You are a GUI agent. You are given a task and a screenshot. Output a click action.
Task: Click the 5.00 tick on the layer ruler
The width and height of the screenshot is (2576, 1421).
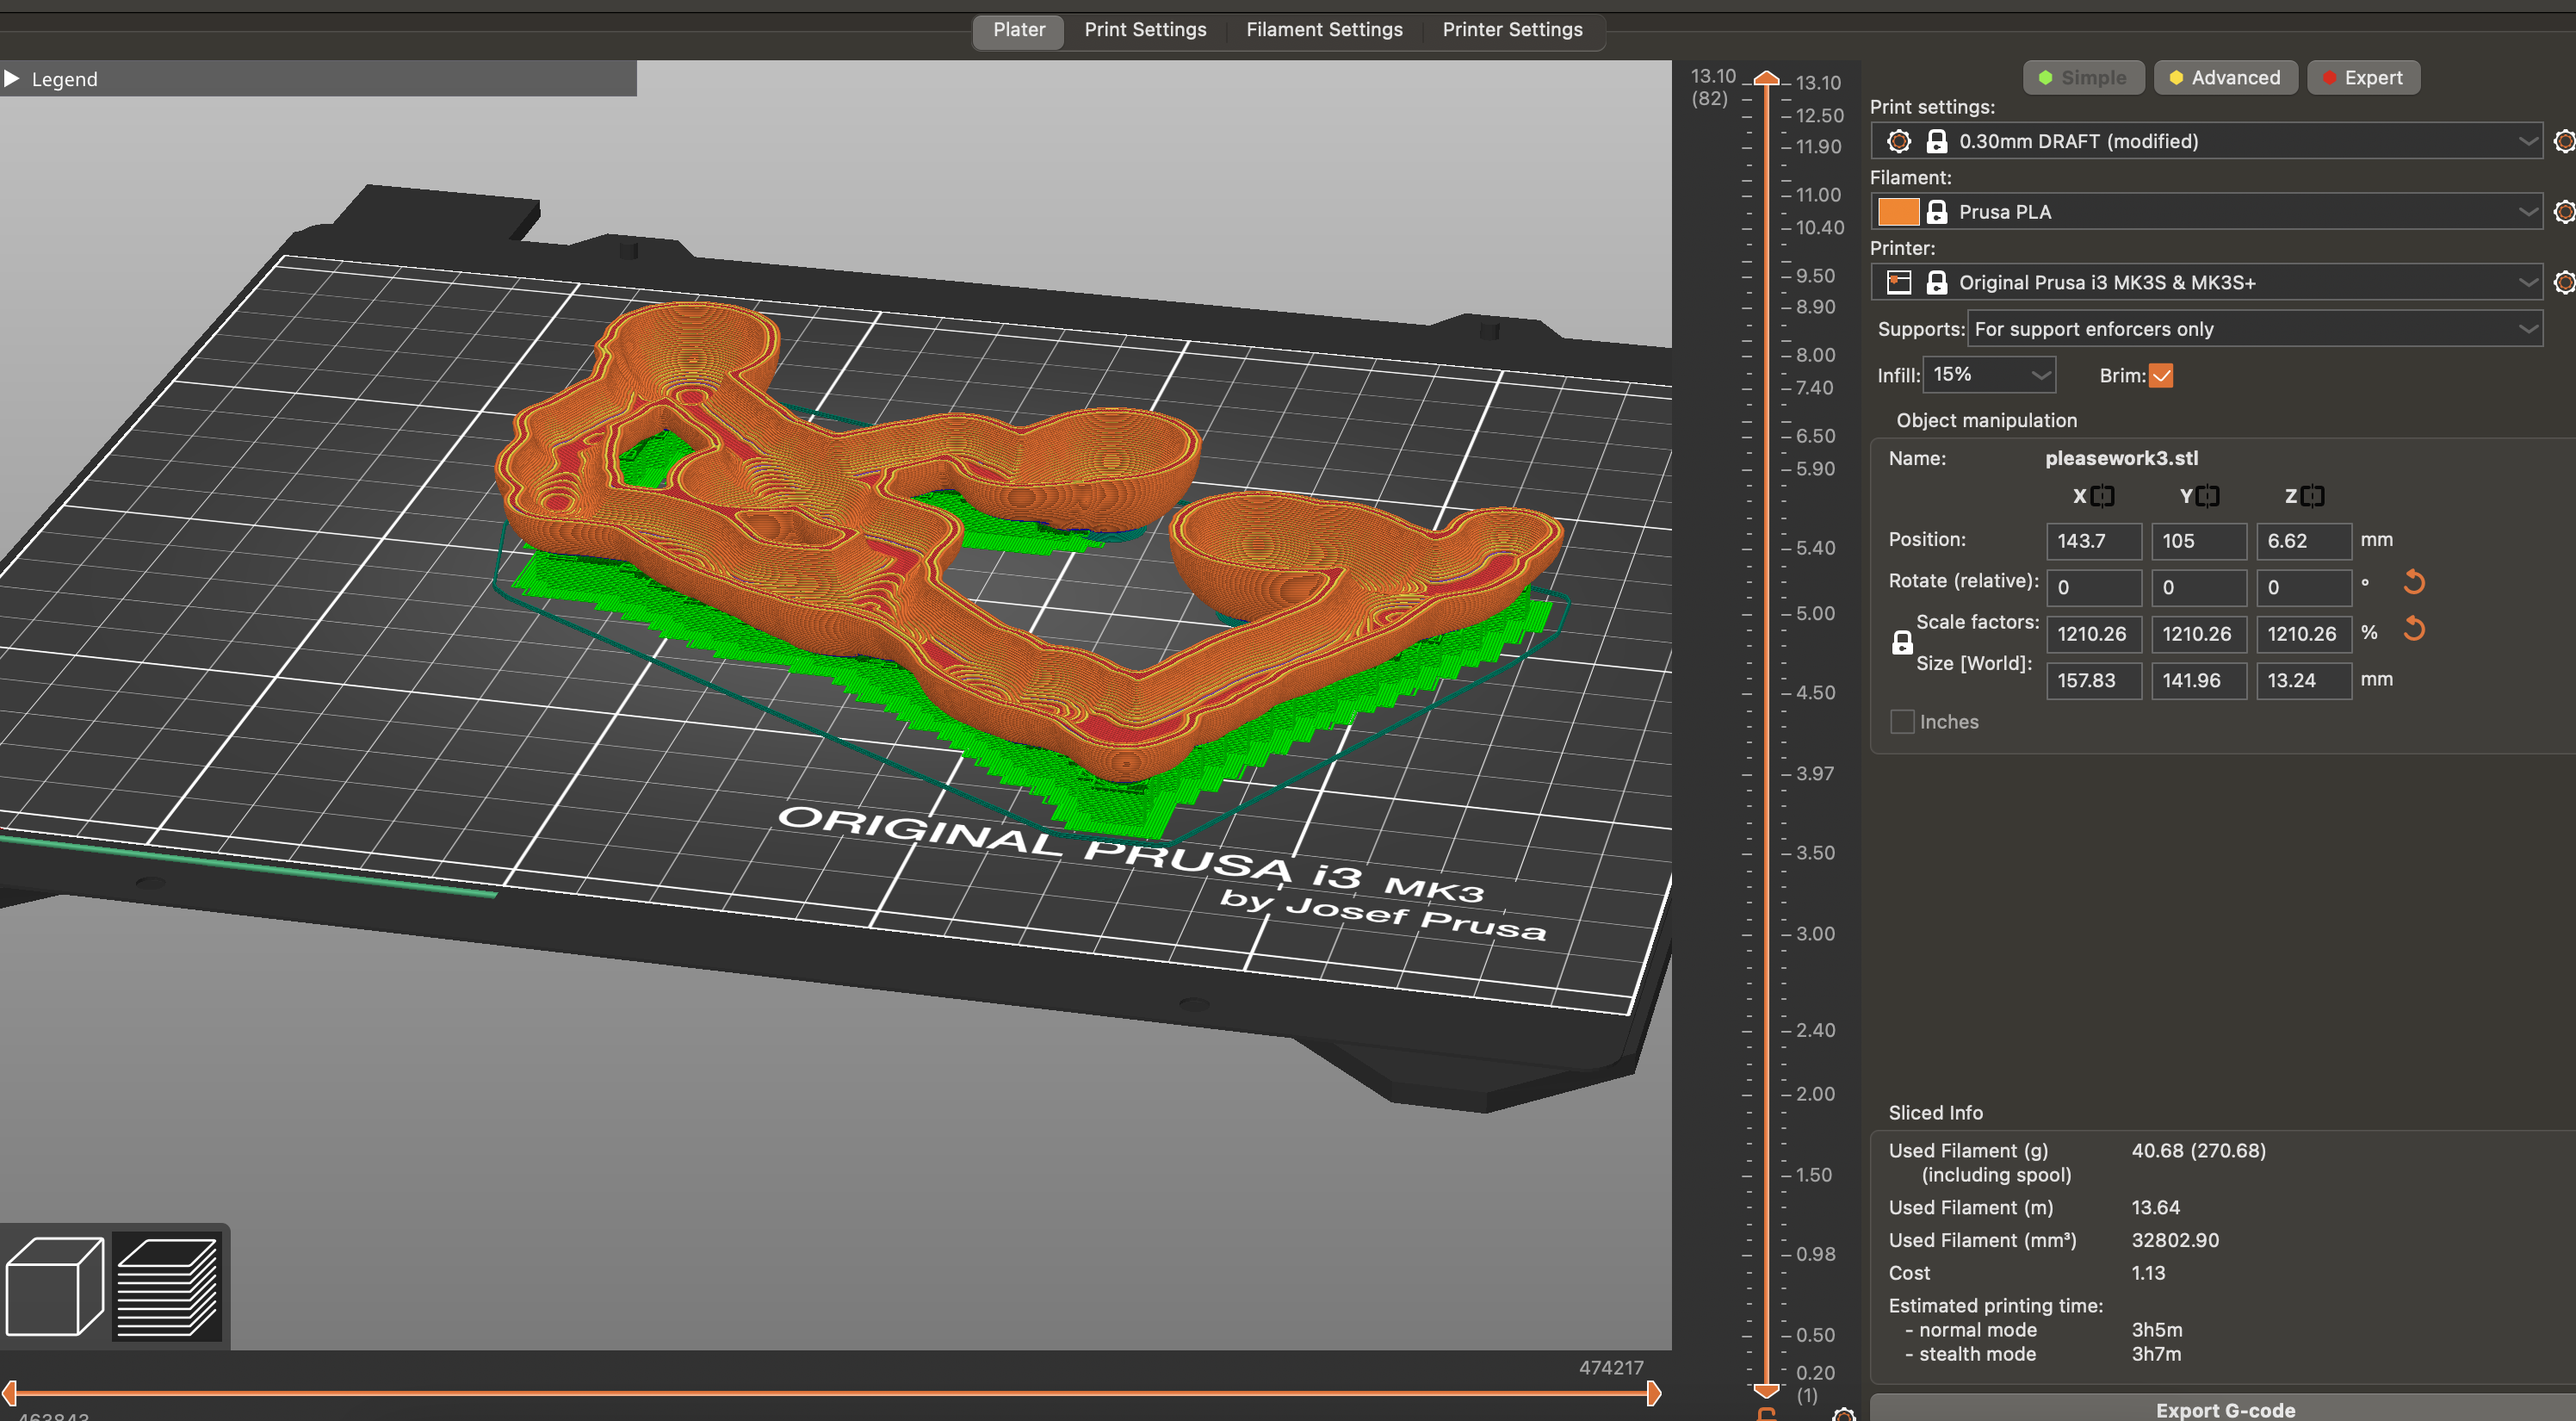[1815, 613]
